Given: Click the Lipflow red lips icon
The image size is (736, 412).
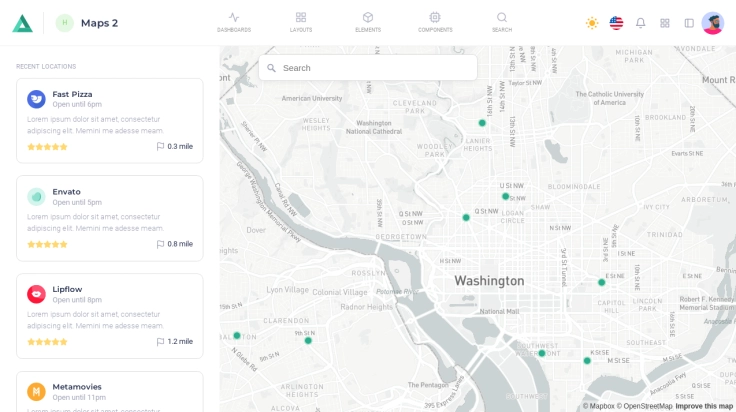Looking at the screenshot, I should coord(36,294).
